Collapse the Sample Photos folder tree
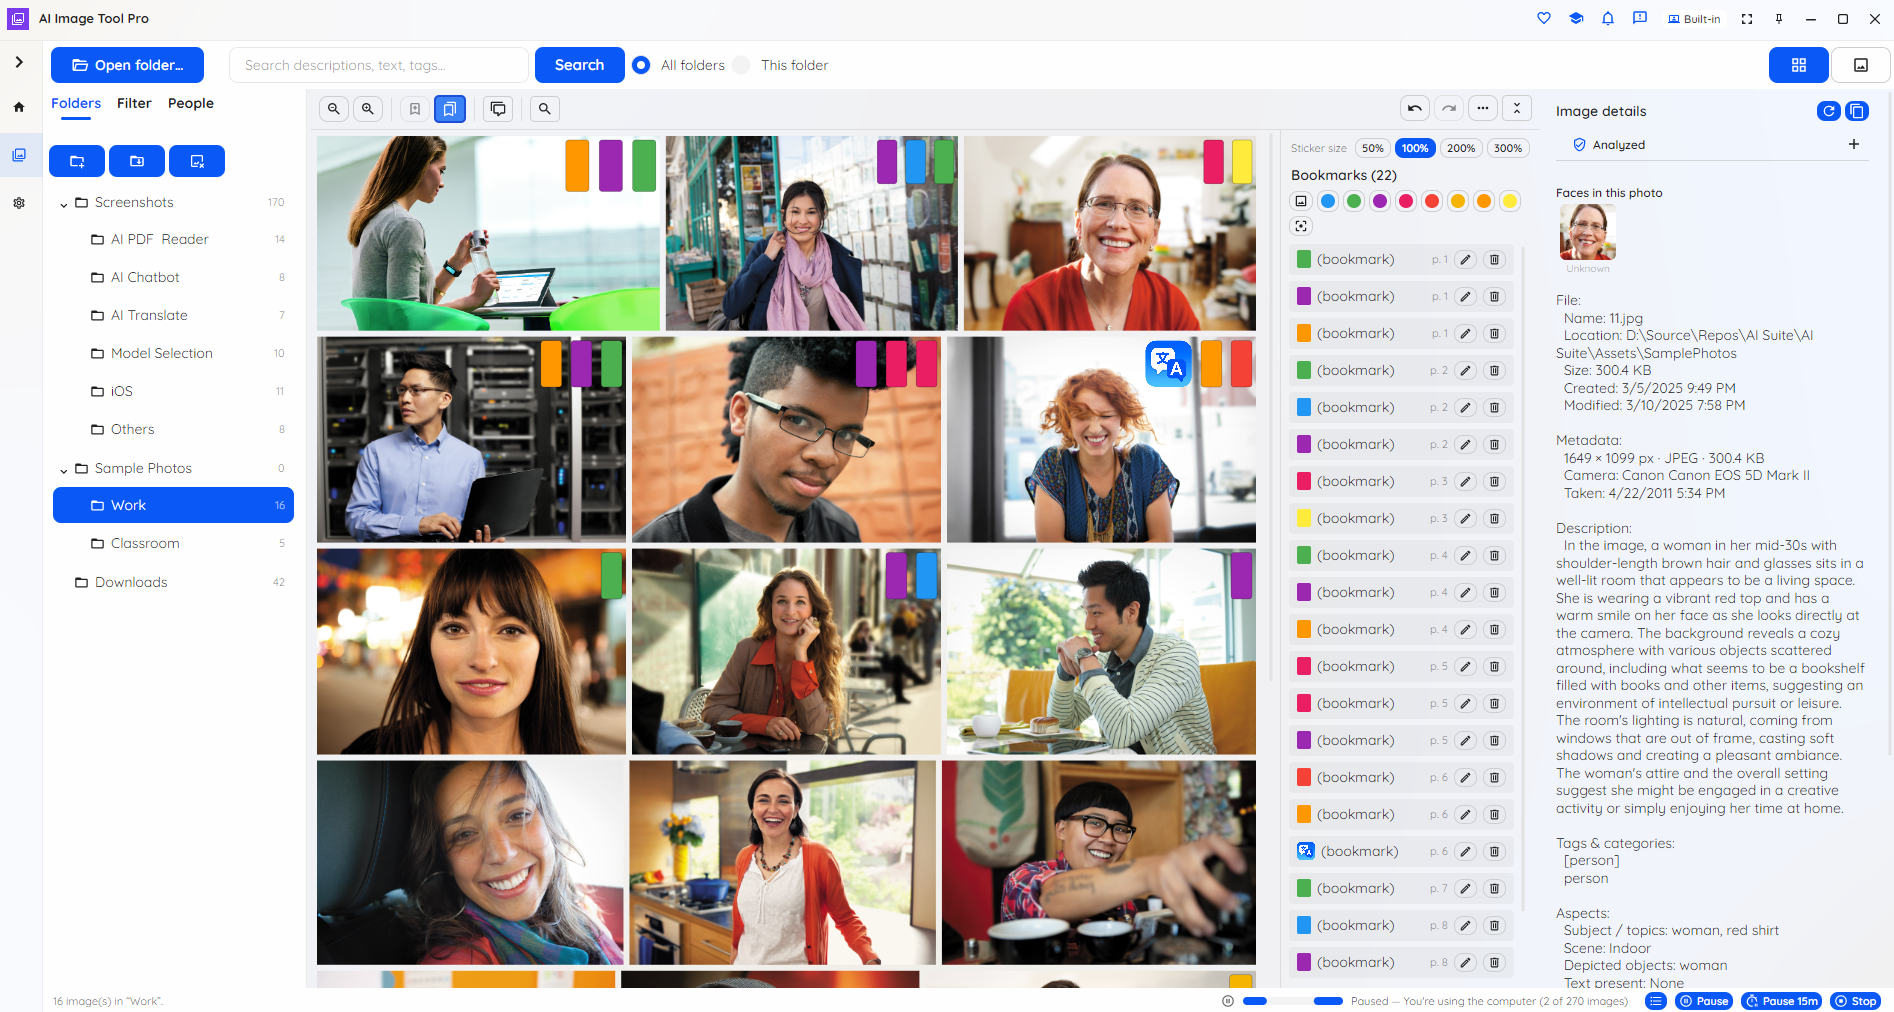Image resolution: width=1894 pixels, height=1012 pixels. tap(64, 469)
